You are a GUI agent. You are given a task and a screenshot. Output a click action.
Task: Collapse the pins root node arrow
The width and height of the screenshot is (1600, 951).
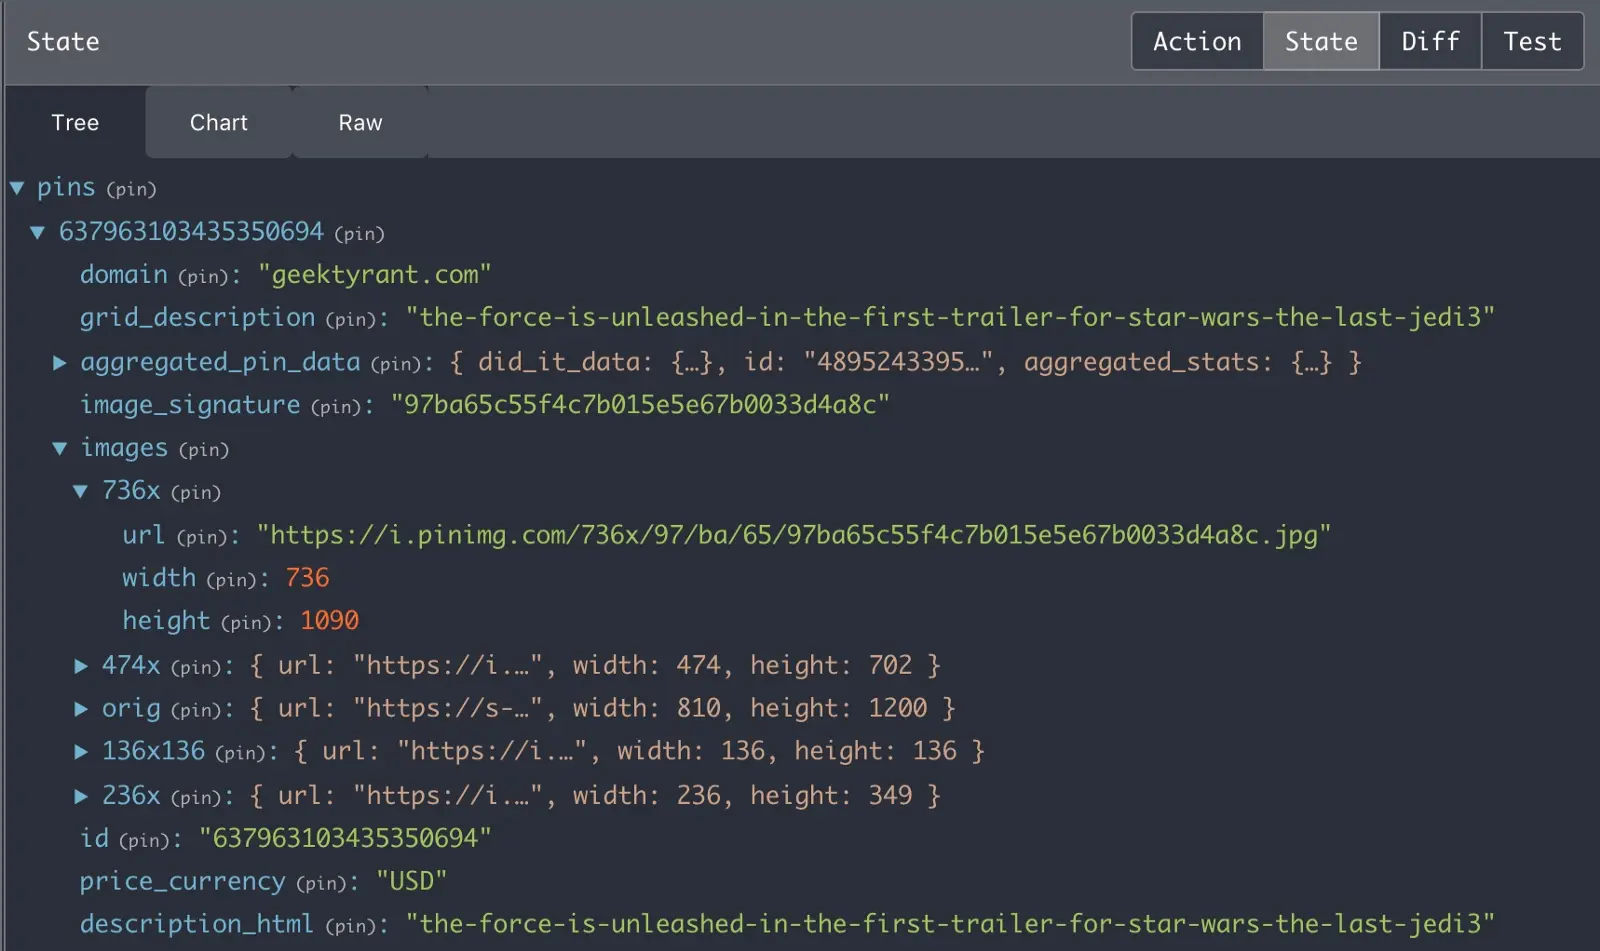(17, 188)
